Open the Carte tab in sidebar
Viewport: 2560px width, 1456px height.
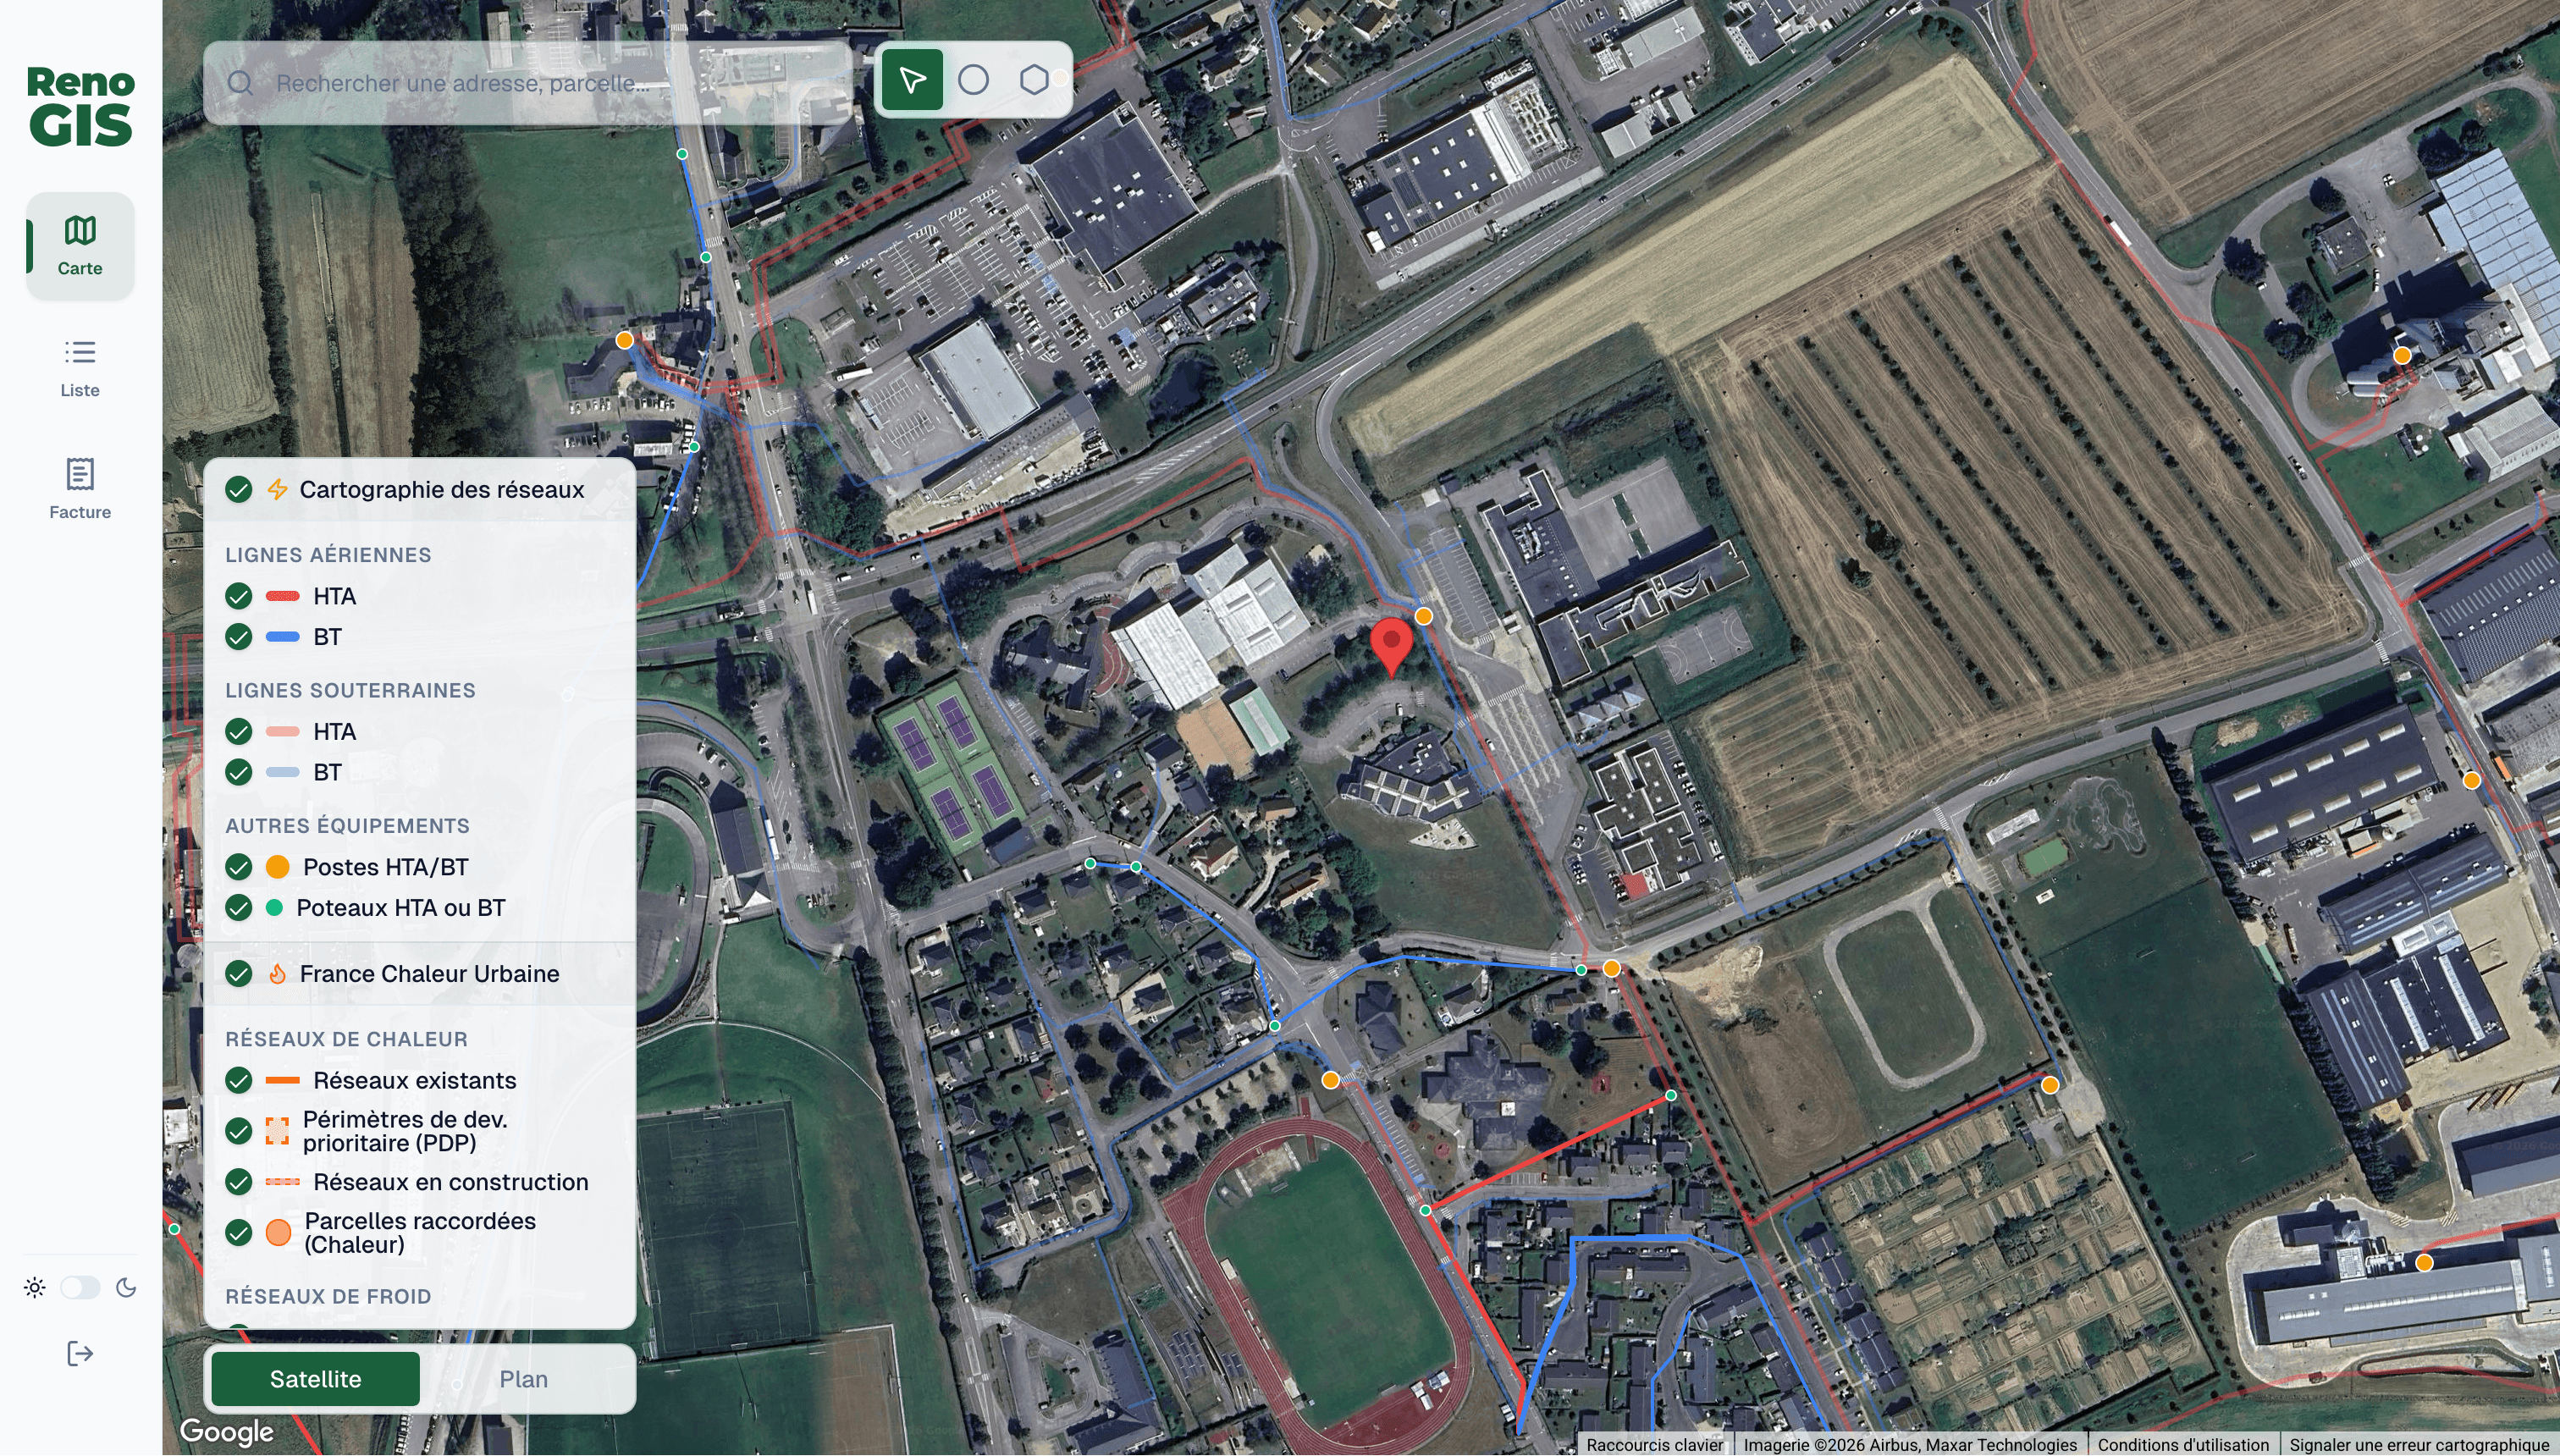[80, 246]
